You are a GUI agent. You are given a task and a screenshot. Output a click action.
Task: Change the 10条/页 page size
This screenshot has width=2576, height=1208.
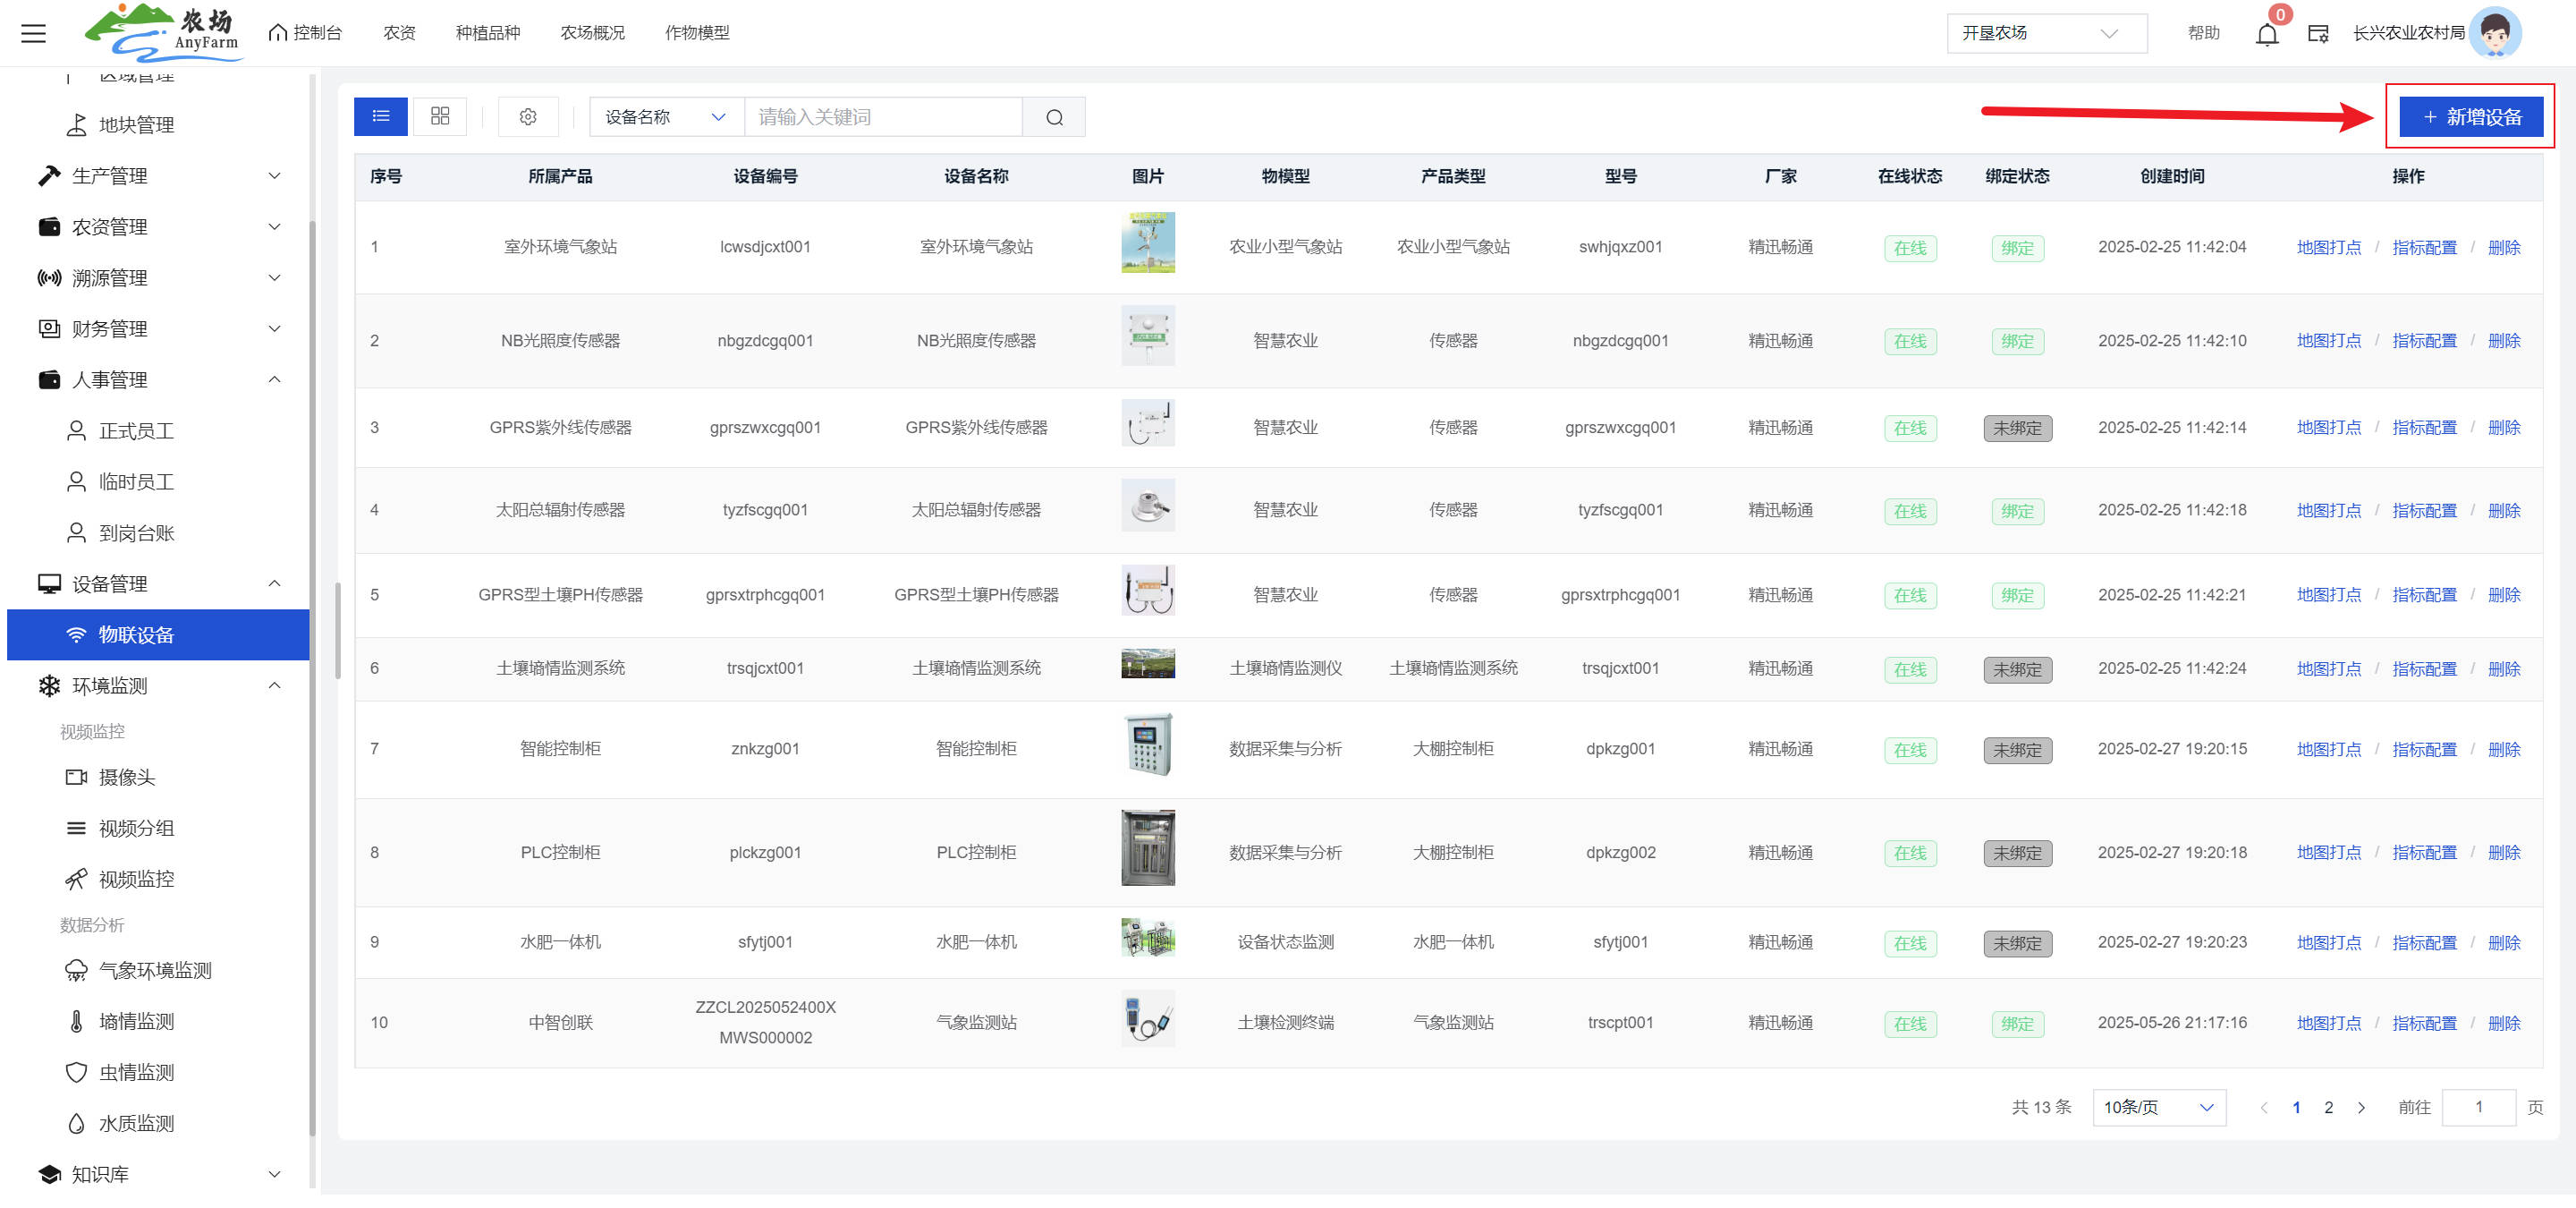2158,1107
